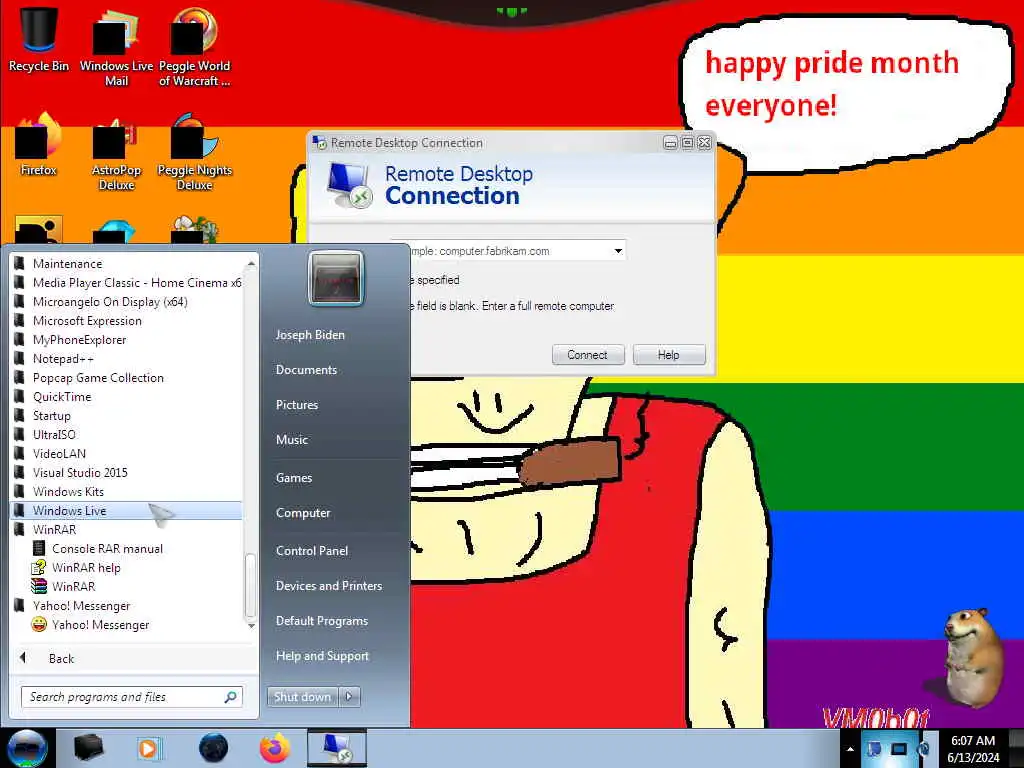Open Documents from Start menu

(x=306, y=370)
